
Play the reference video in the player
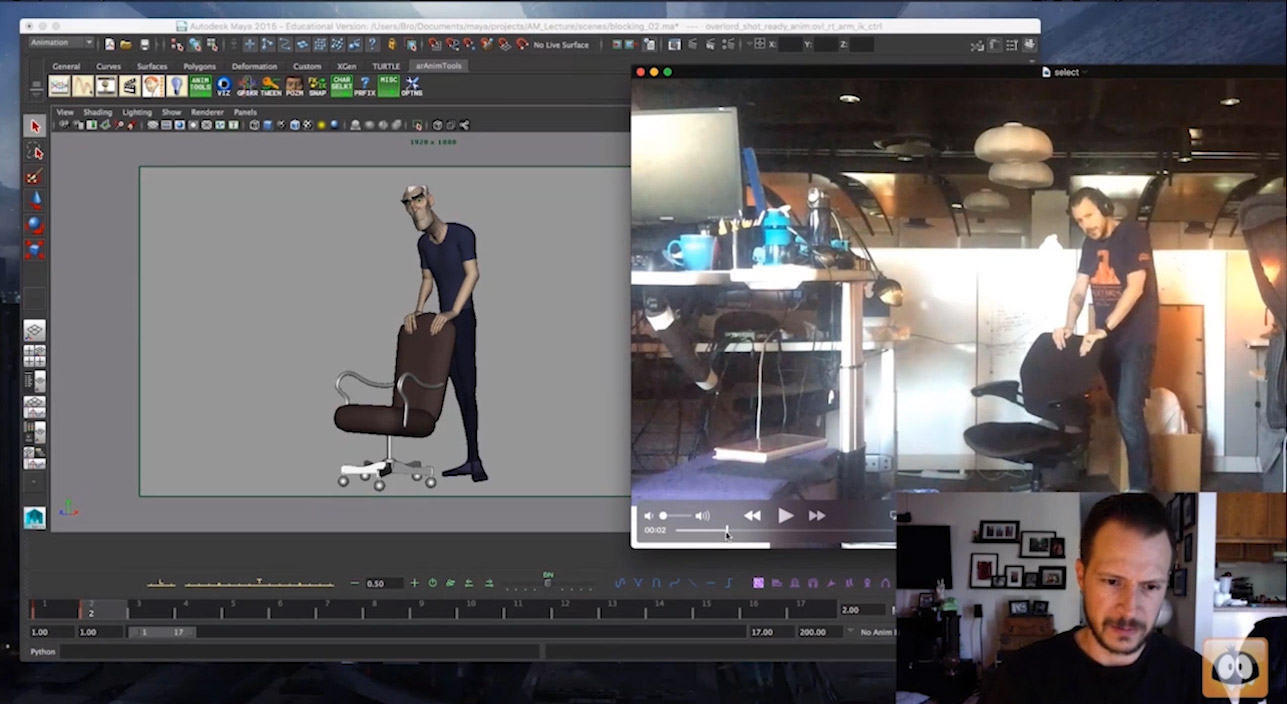click(785, 515)
